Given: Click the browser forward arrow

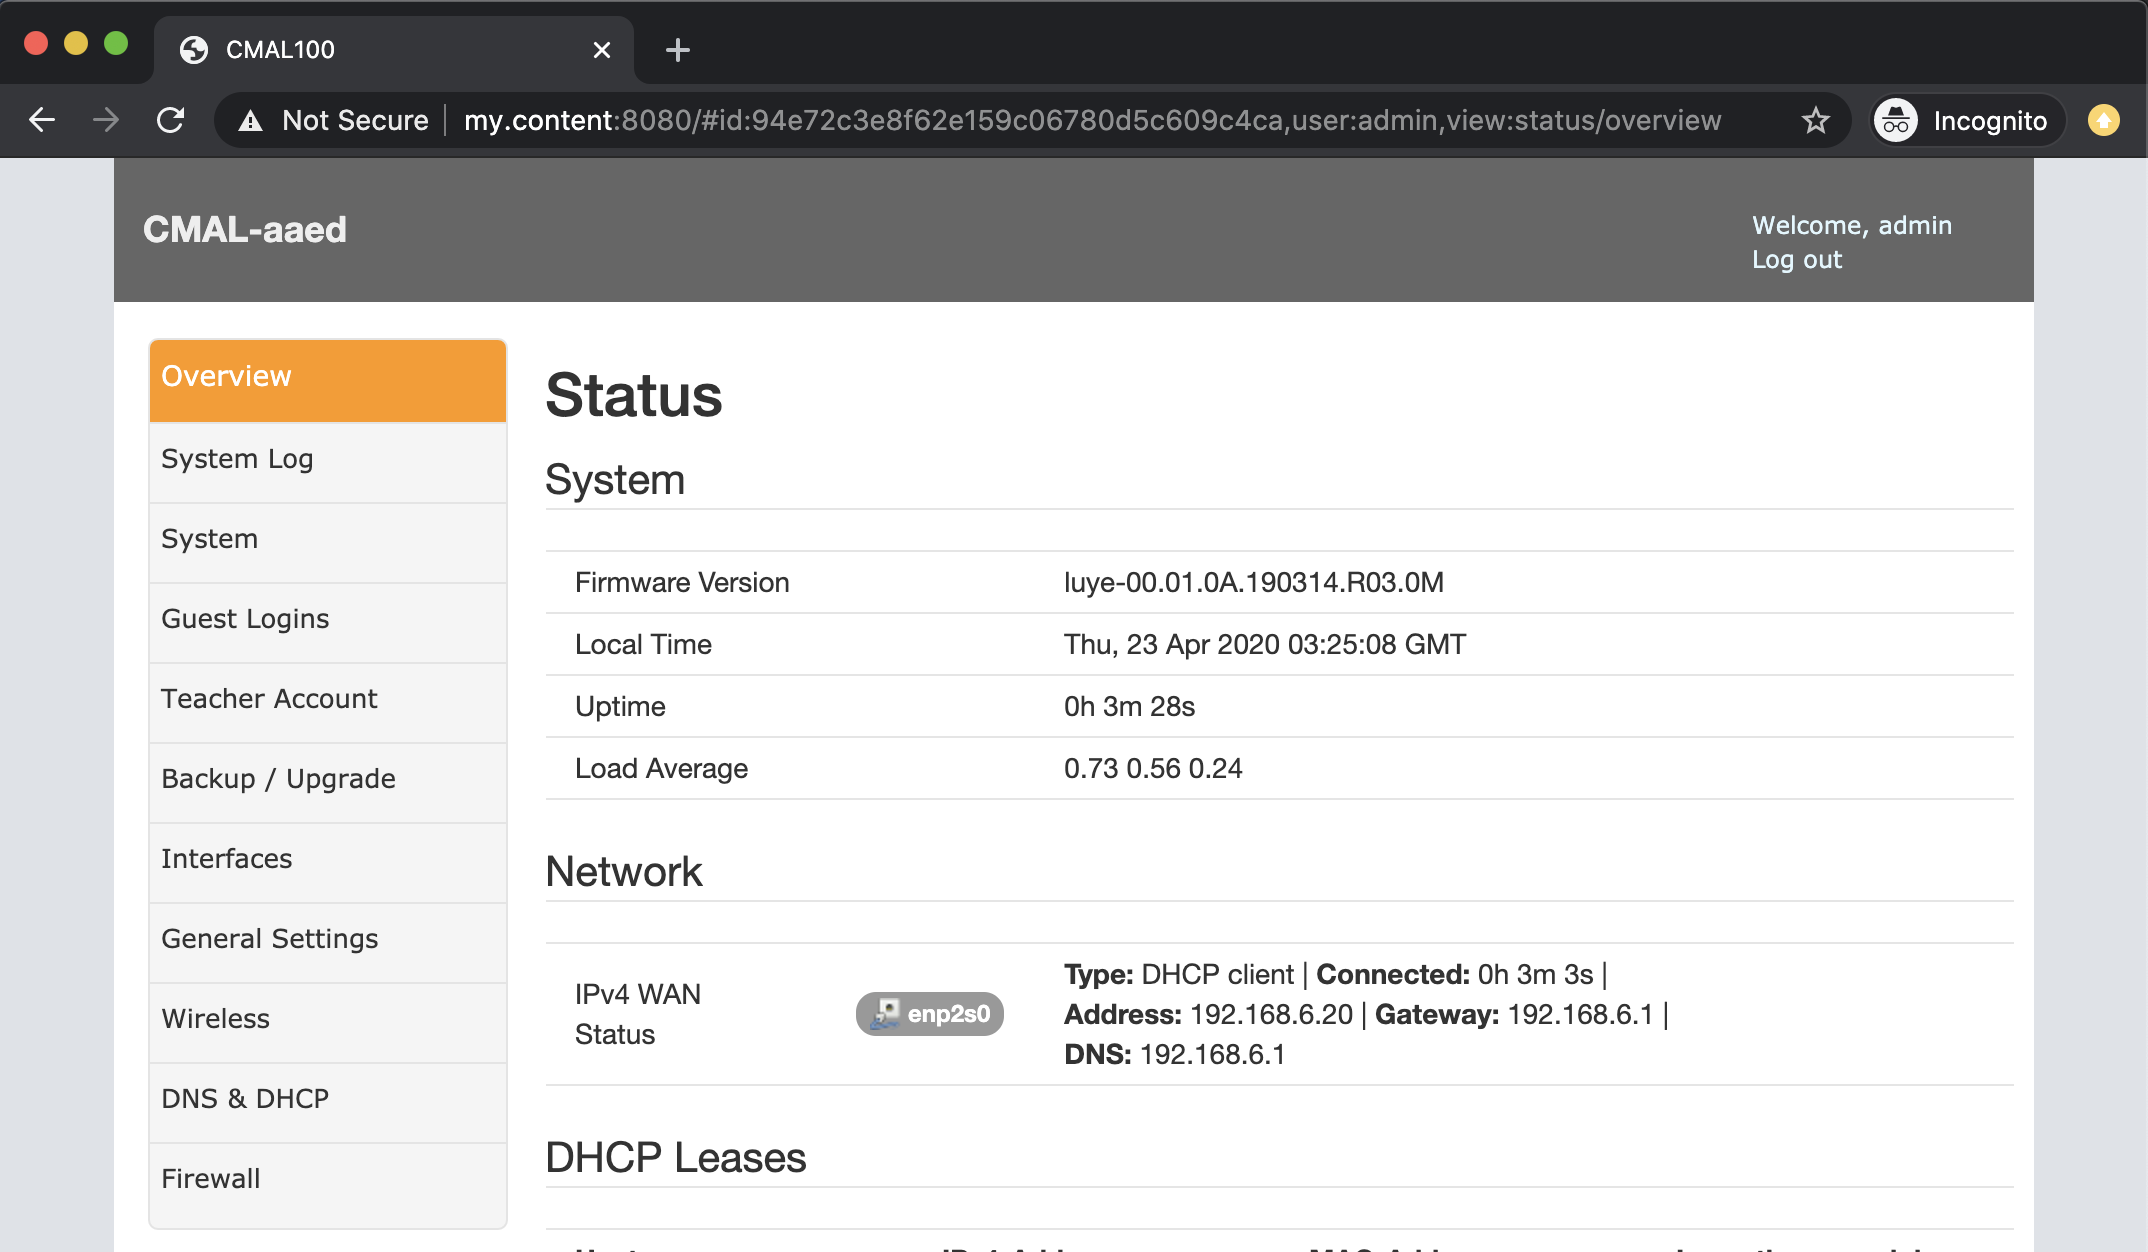Looking at the screenshot, I should click(106, 120).
